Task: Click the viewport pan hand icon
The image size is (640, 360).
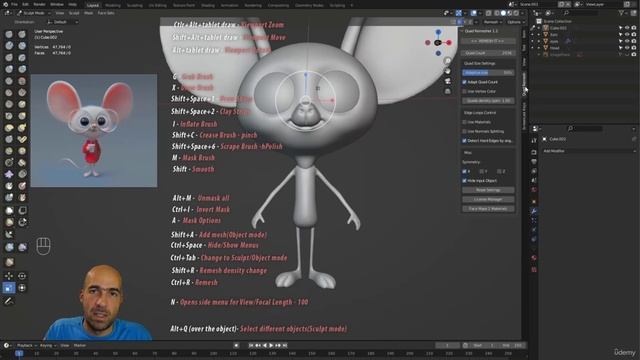Action: tap(448, 71)
